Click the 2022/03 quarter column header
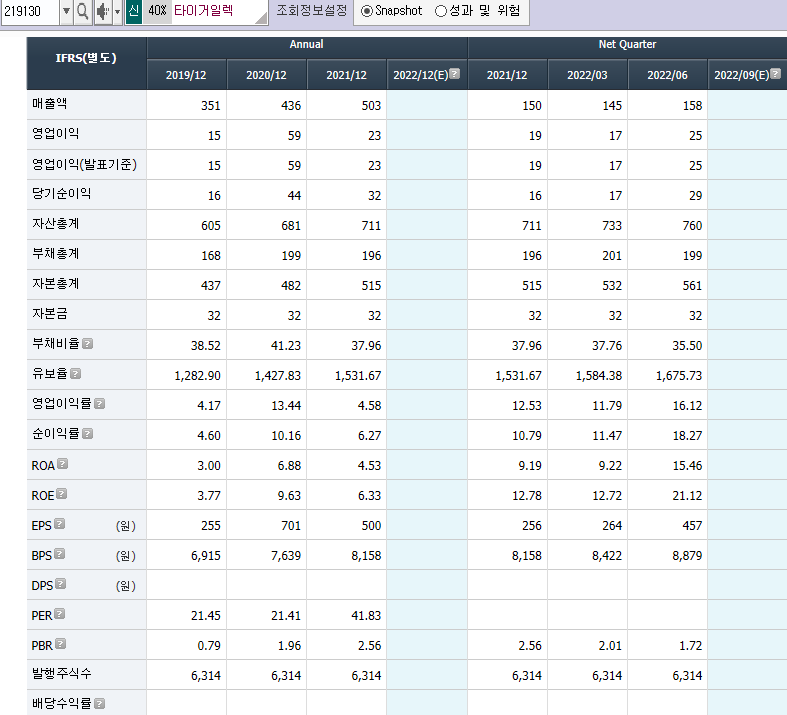 pyautogui.click(x=587, y=75)
